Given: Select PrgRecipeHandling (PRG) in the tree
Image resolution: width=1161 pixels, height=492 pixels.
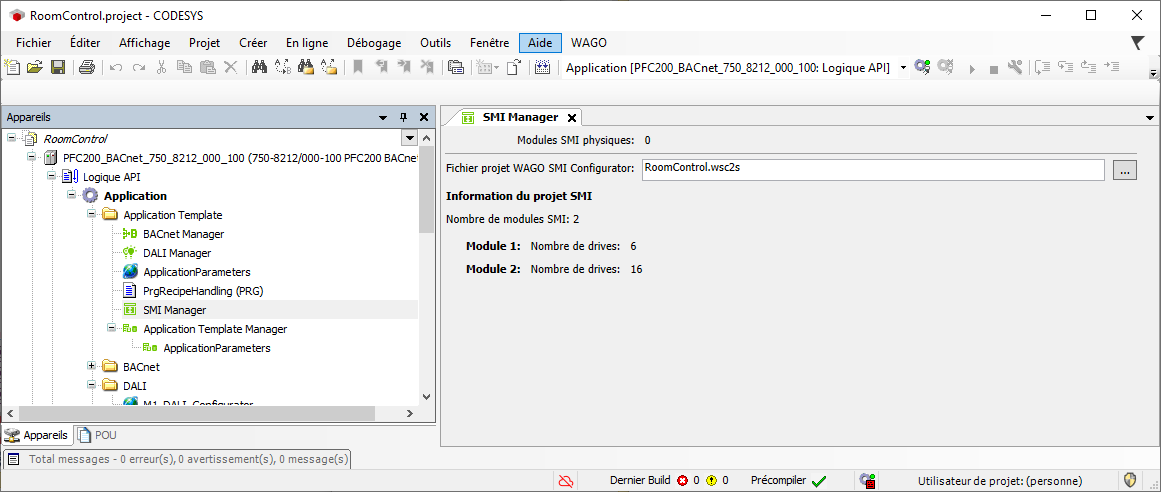Looking at the screenshot, I should coord(203,290).
